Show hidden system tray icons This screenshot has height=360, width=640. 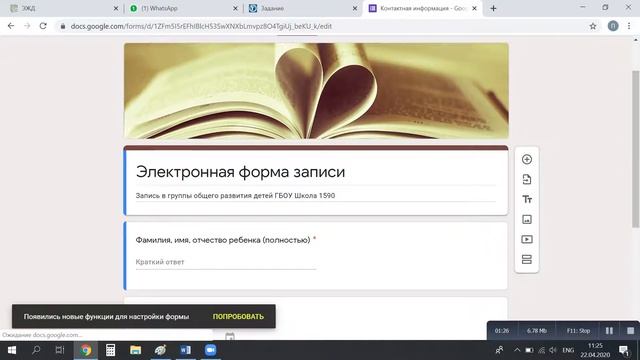(517, 350)
